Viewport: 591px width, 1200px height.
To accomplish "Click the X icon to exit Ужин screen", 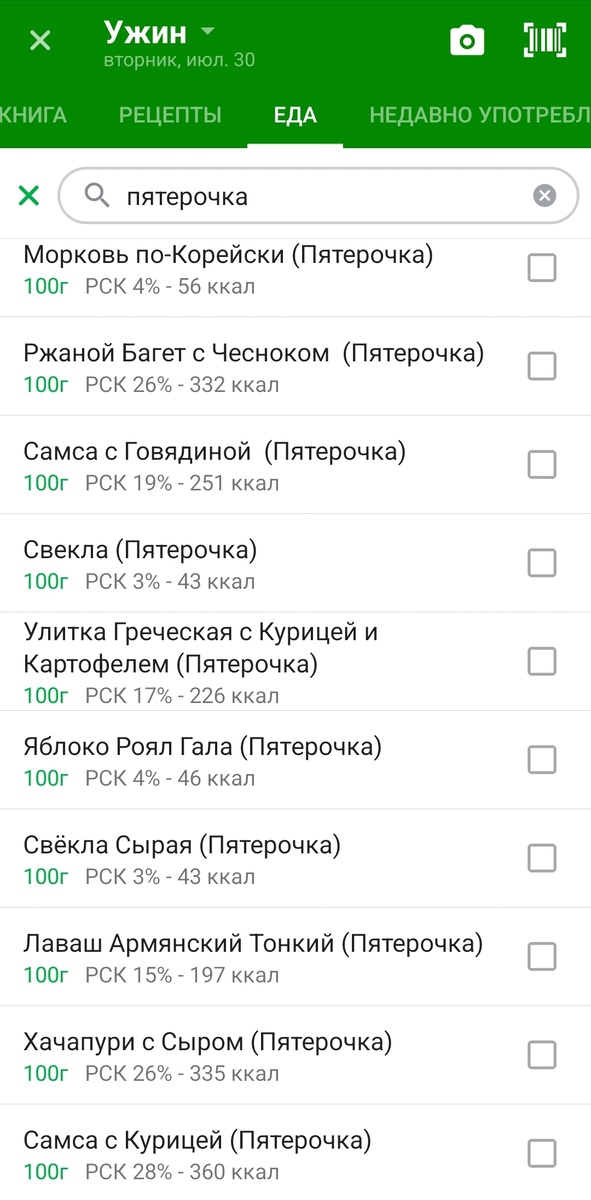I will point(38,40).
